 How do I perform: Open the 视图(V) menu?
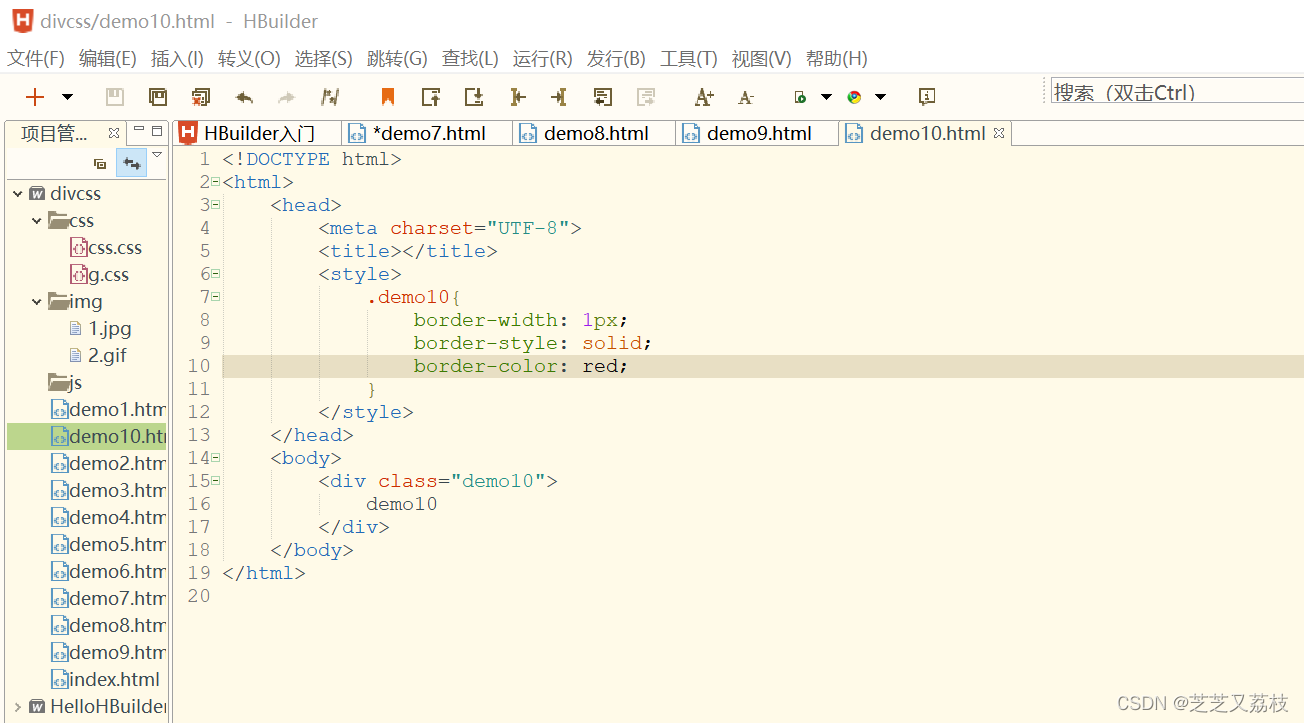point(762,59)
